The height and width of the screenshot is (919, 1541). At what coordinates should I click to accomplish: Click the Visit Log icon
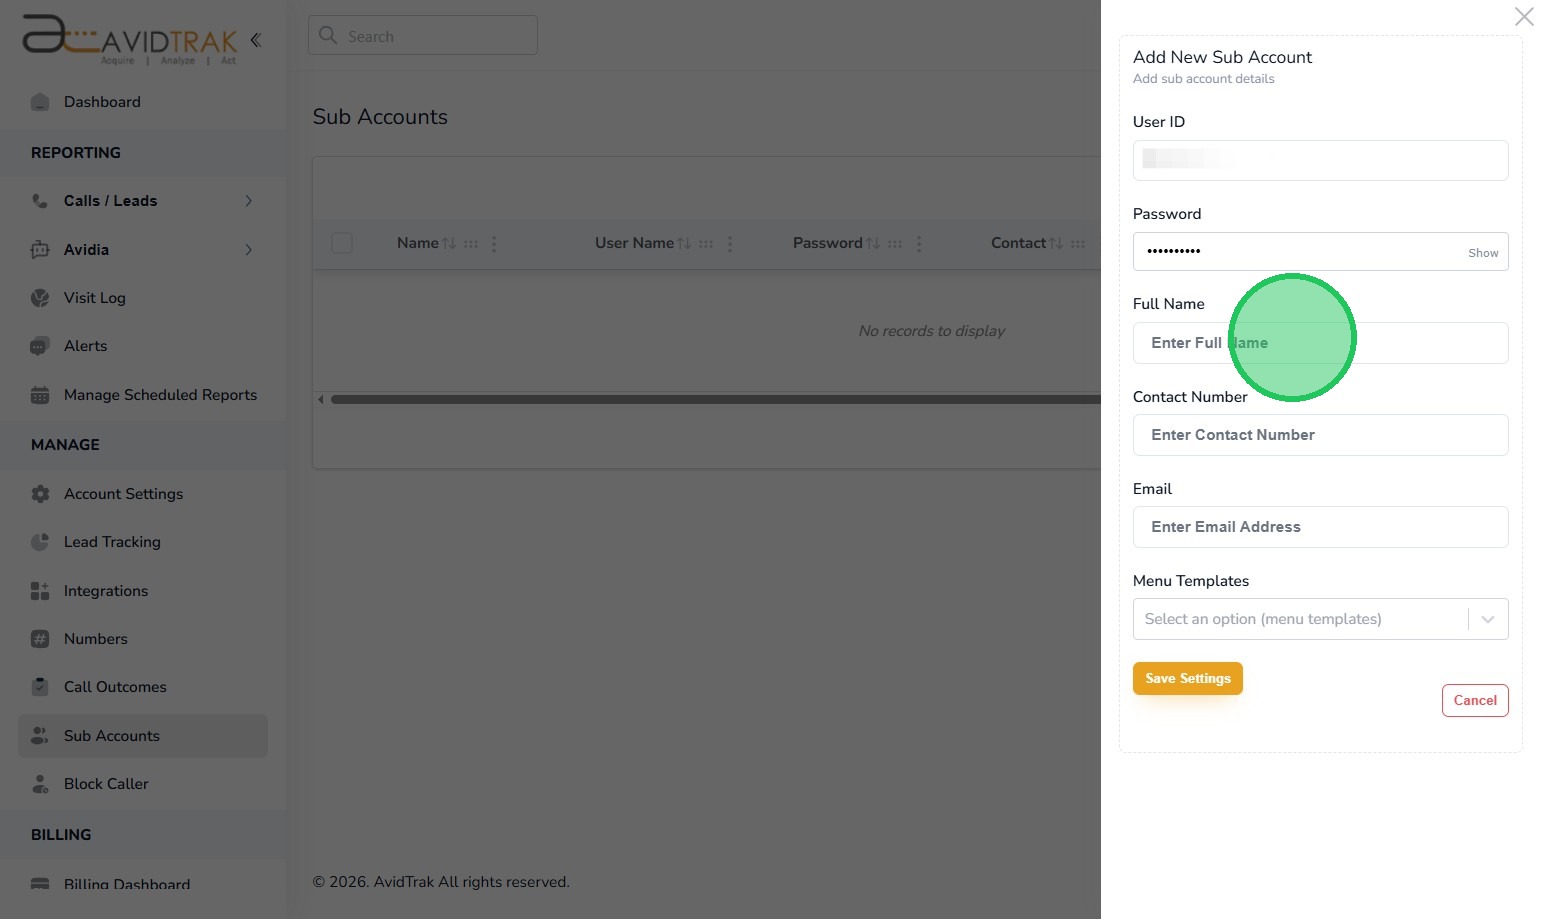click(x=40, y=298)
